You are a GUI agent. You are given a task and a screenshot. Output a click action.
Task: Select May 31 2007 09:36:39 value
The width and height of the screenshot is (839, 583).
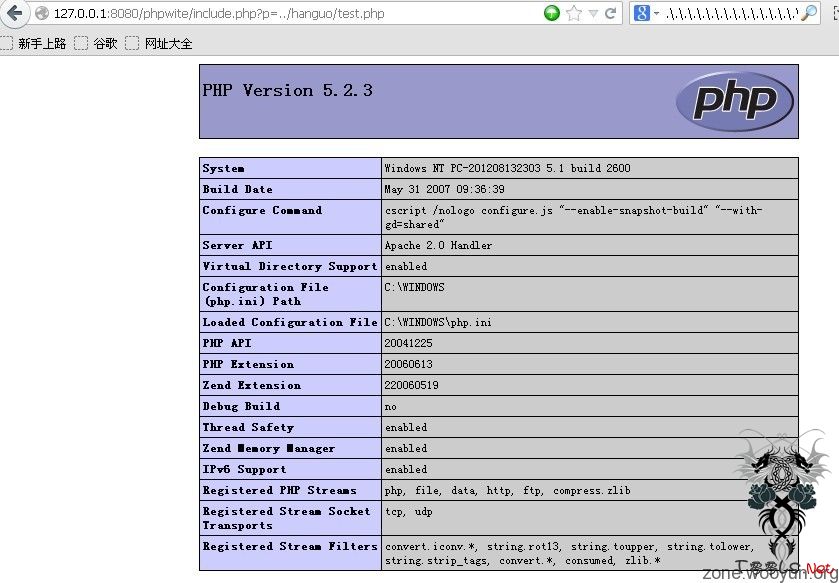(444, 189)
